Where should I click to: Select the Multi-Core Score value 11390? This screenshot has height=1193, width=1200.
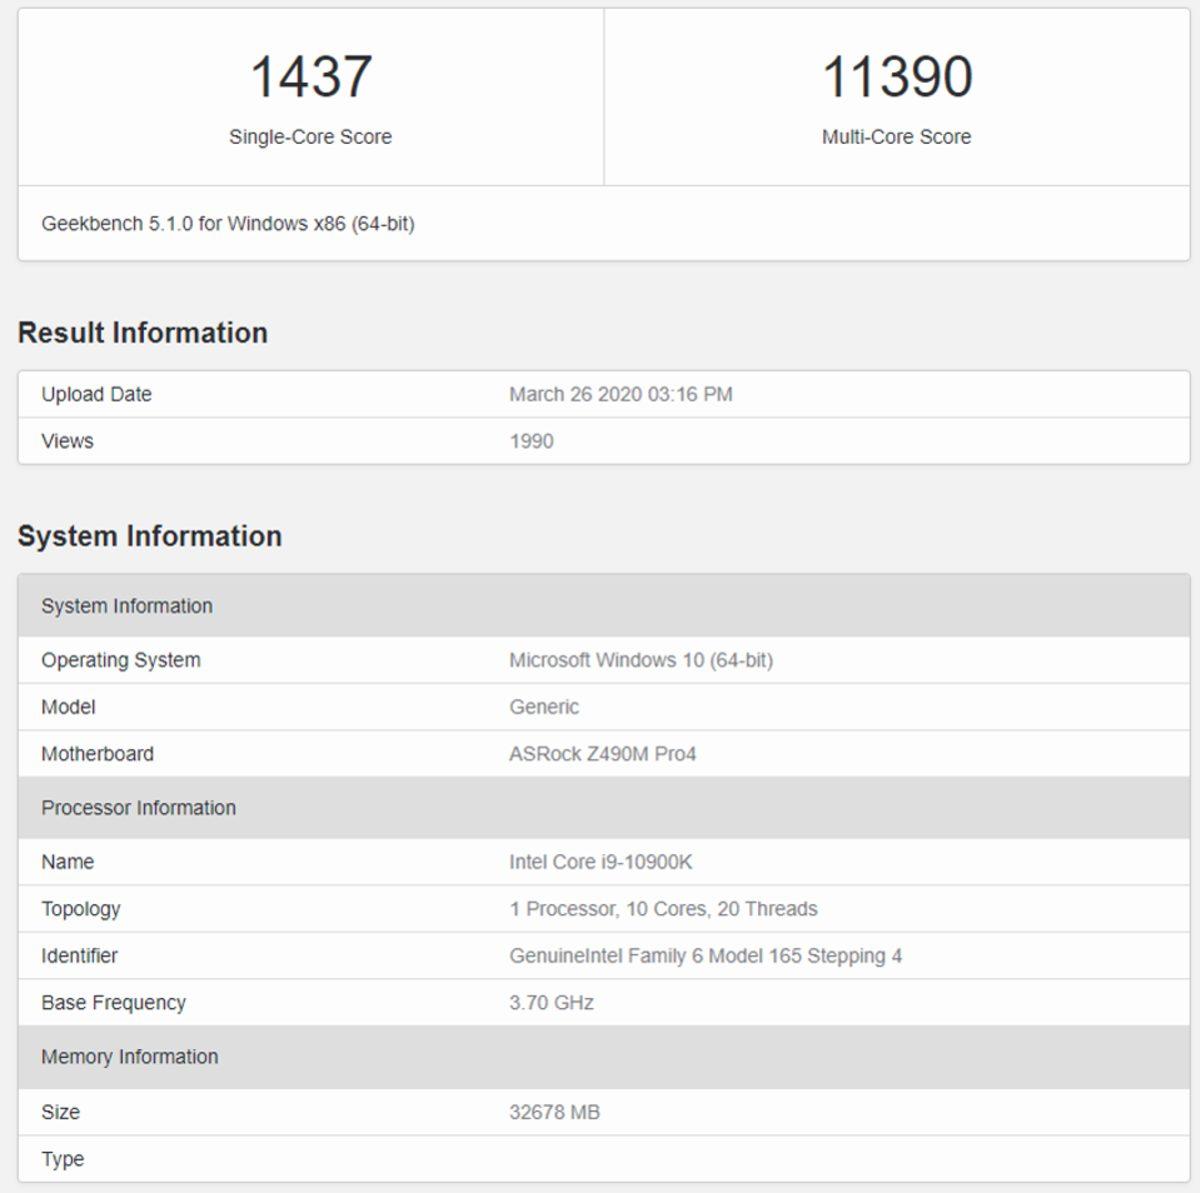[x=897, y=72]
